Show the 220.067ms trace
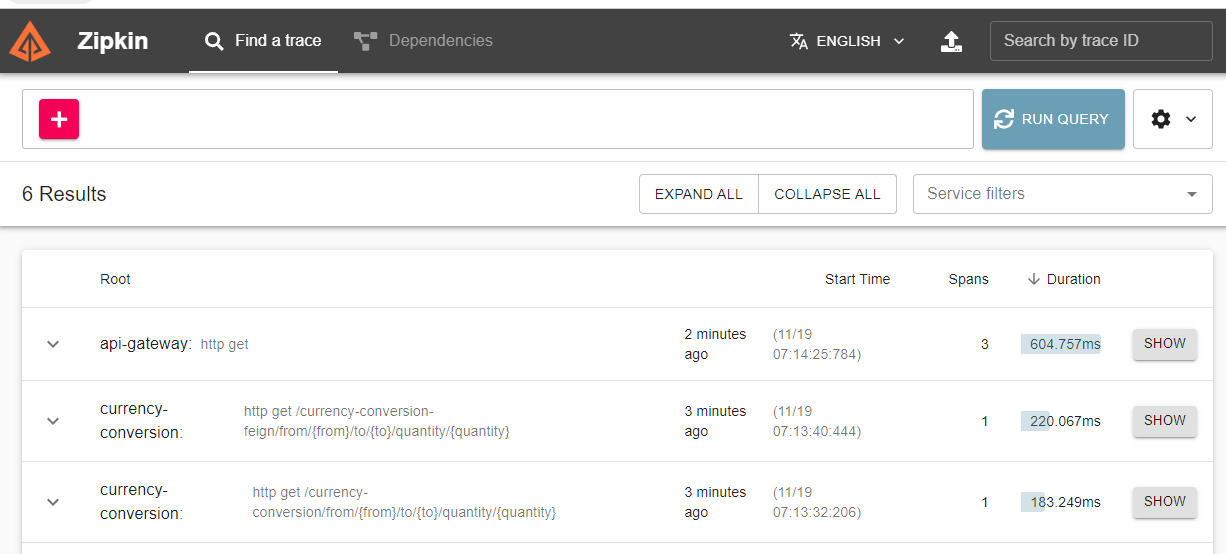Viewport: 1226px width, 554px height. [x=1165, y=421]
